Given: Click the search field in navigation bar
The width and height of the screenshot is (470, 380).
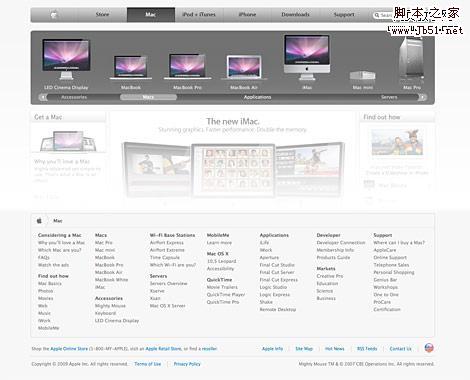Looking at the screenshot, I should click(383, 15).
